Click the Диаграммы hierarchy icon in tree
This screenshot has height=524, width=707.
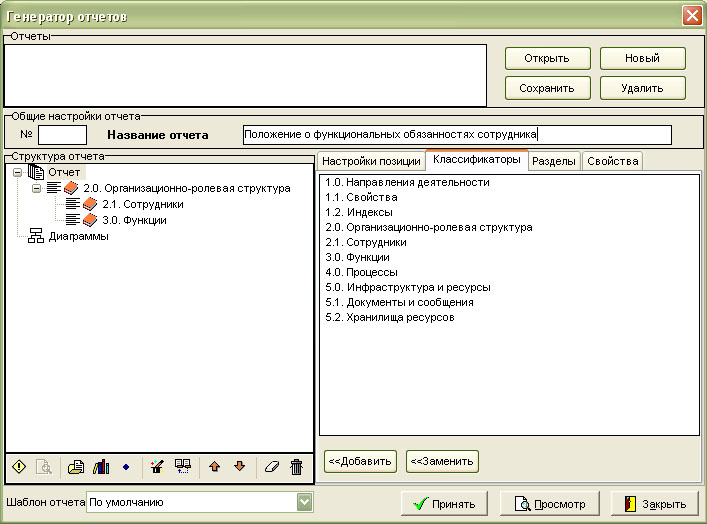coord(36,235)
